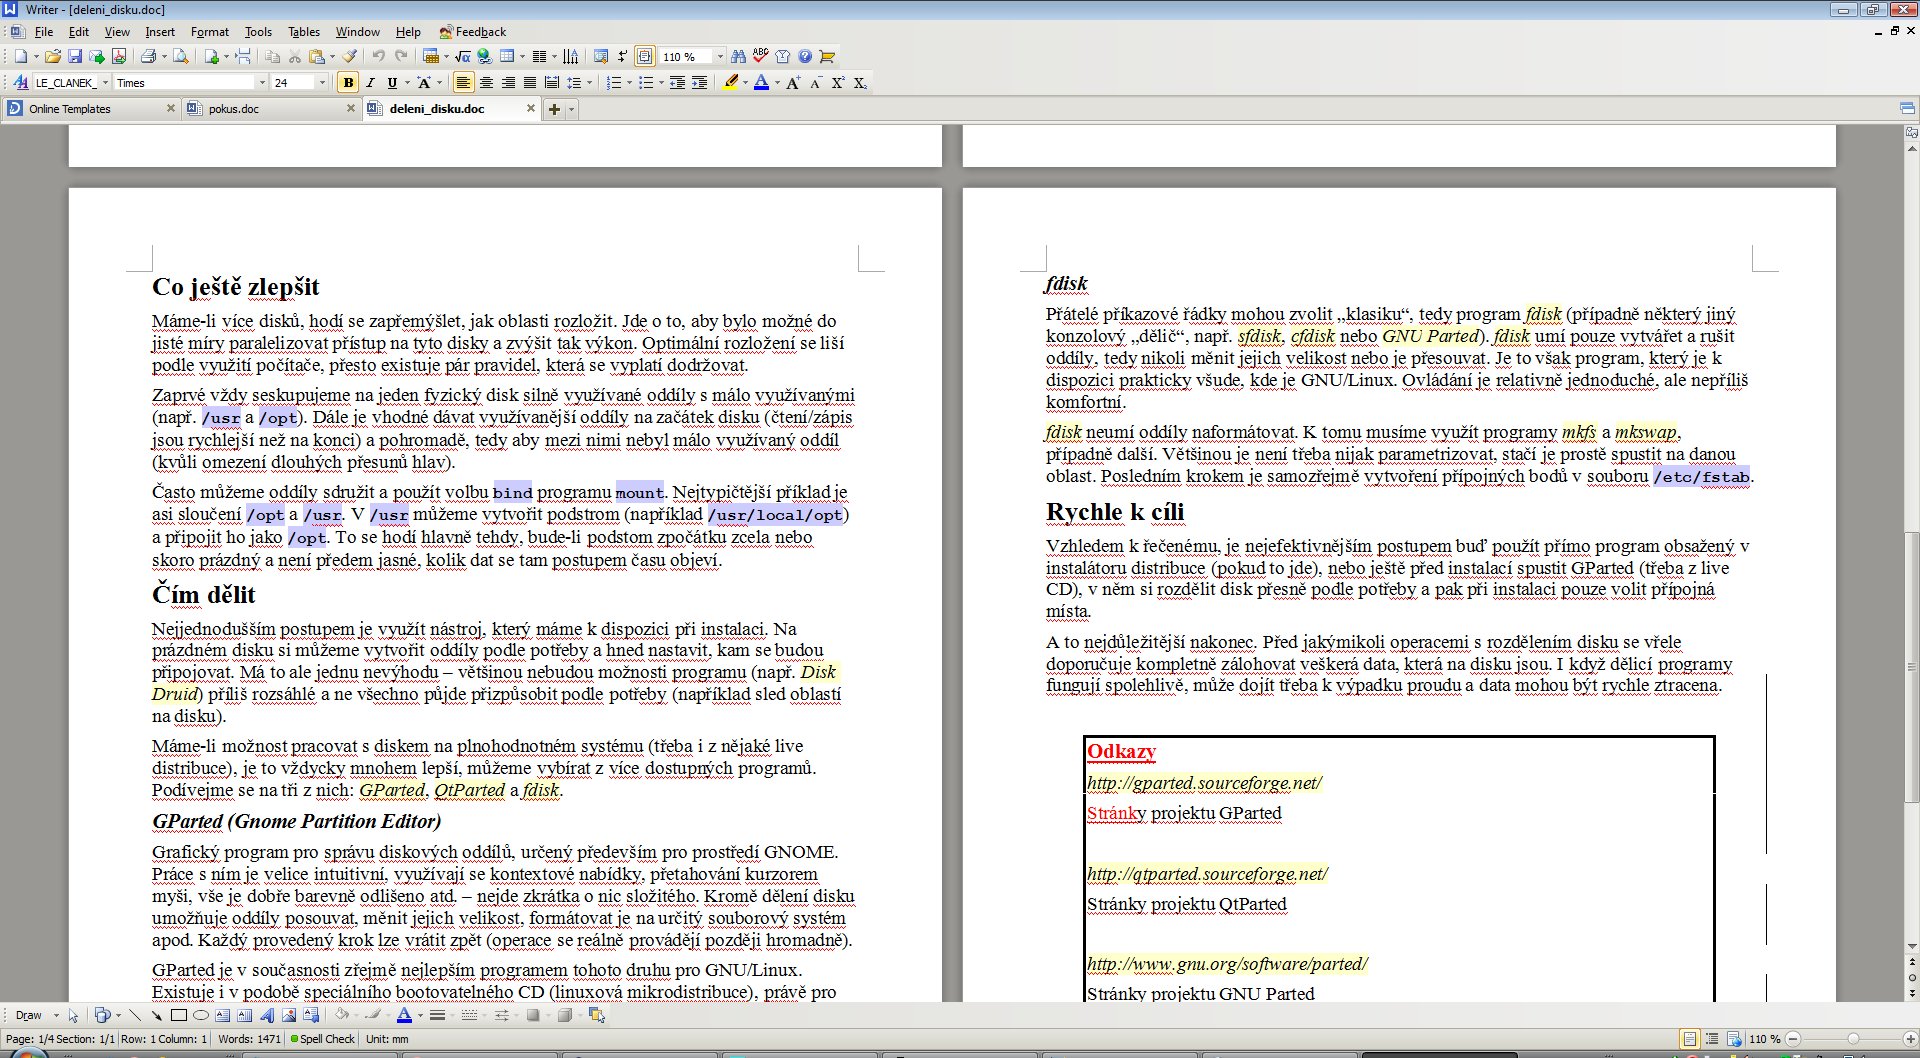Viewport: 1920px width, 1058px height.
Task: Click the Print icon
Action: pyautogui.click(x=149, y=57)
